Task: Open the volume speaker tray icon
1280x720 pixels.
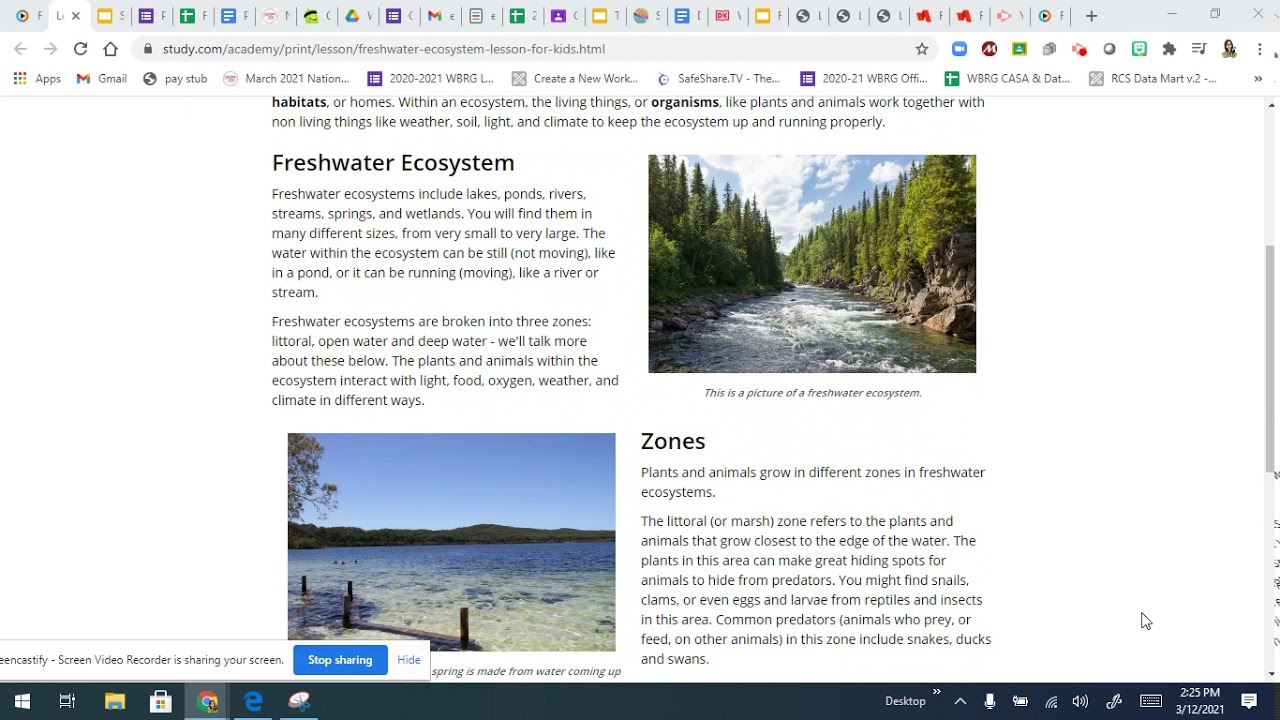Action: click(1080, 701)
